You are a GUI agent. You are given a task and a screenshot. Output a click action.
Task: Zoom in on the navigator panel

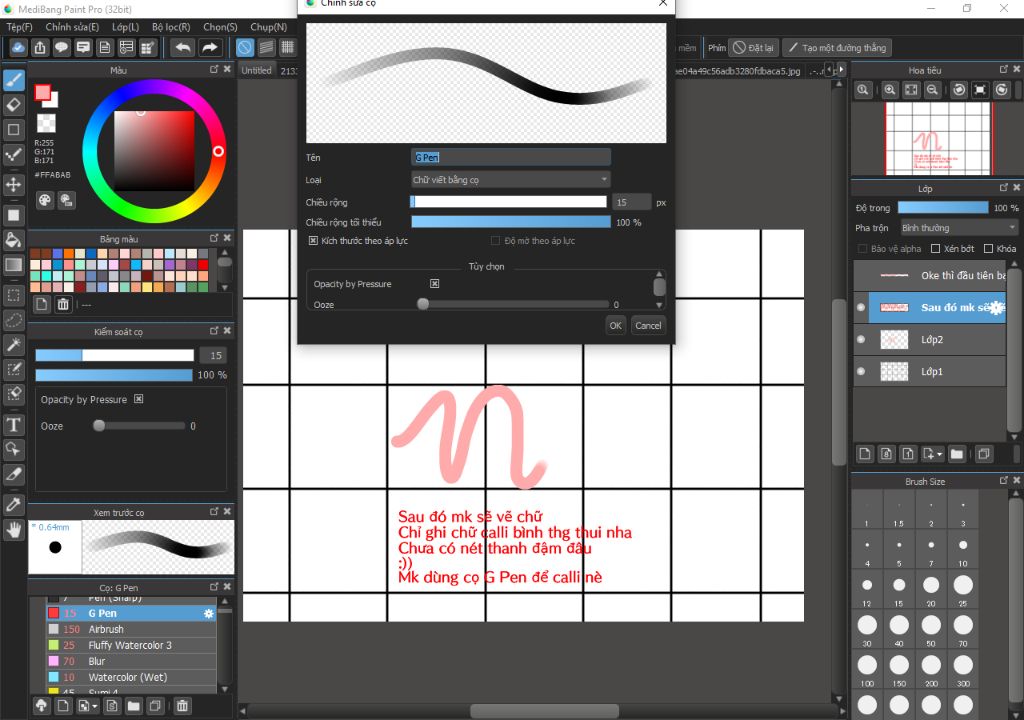tap(889, 90)
